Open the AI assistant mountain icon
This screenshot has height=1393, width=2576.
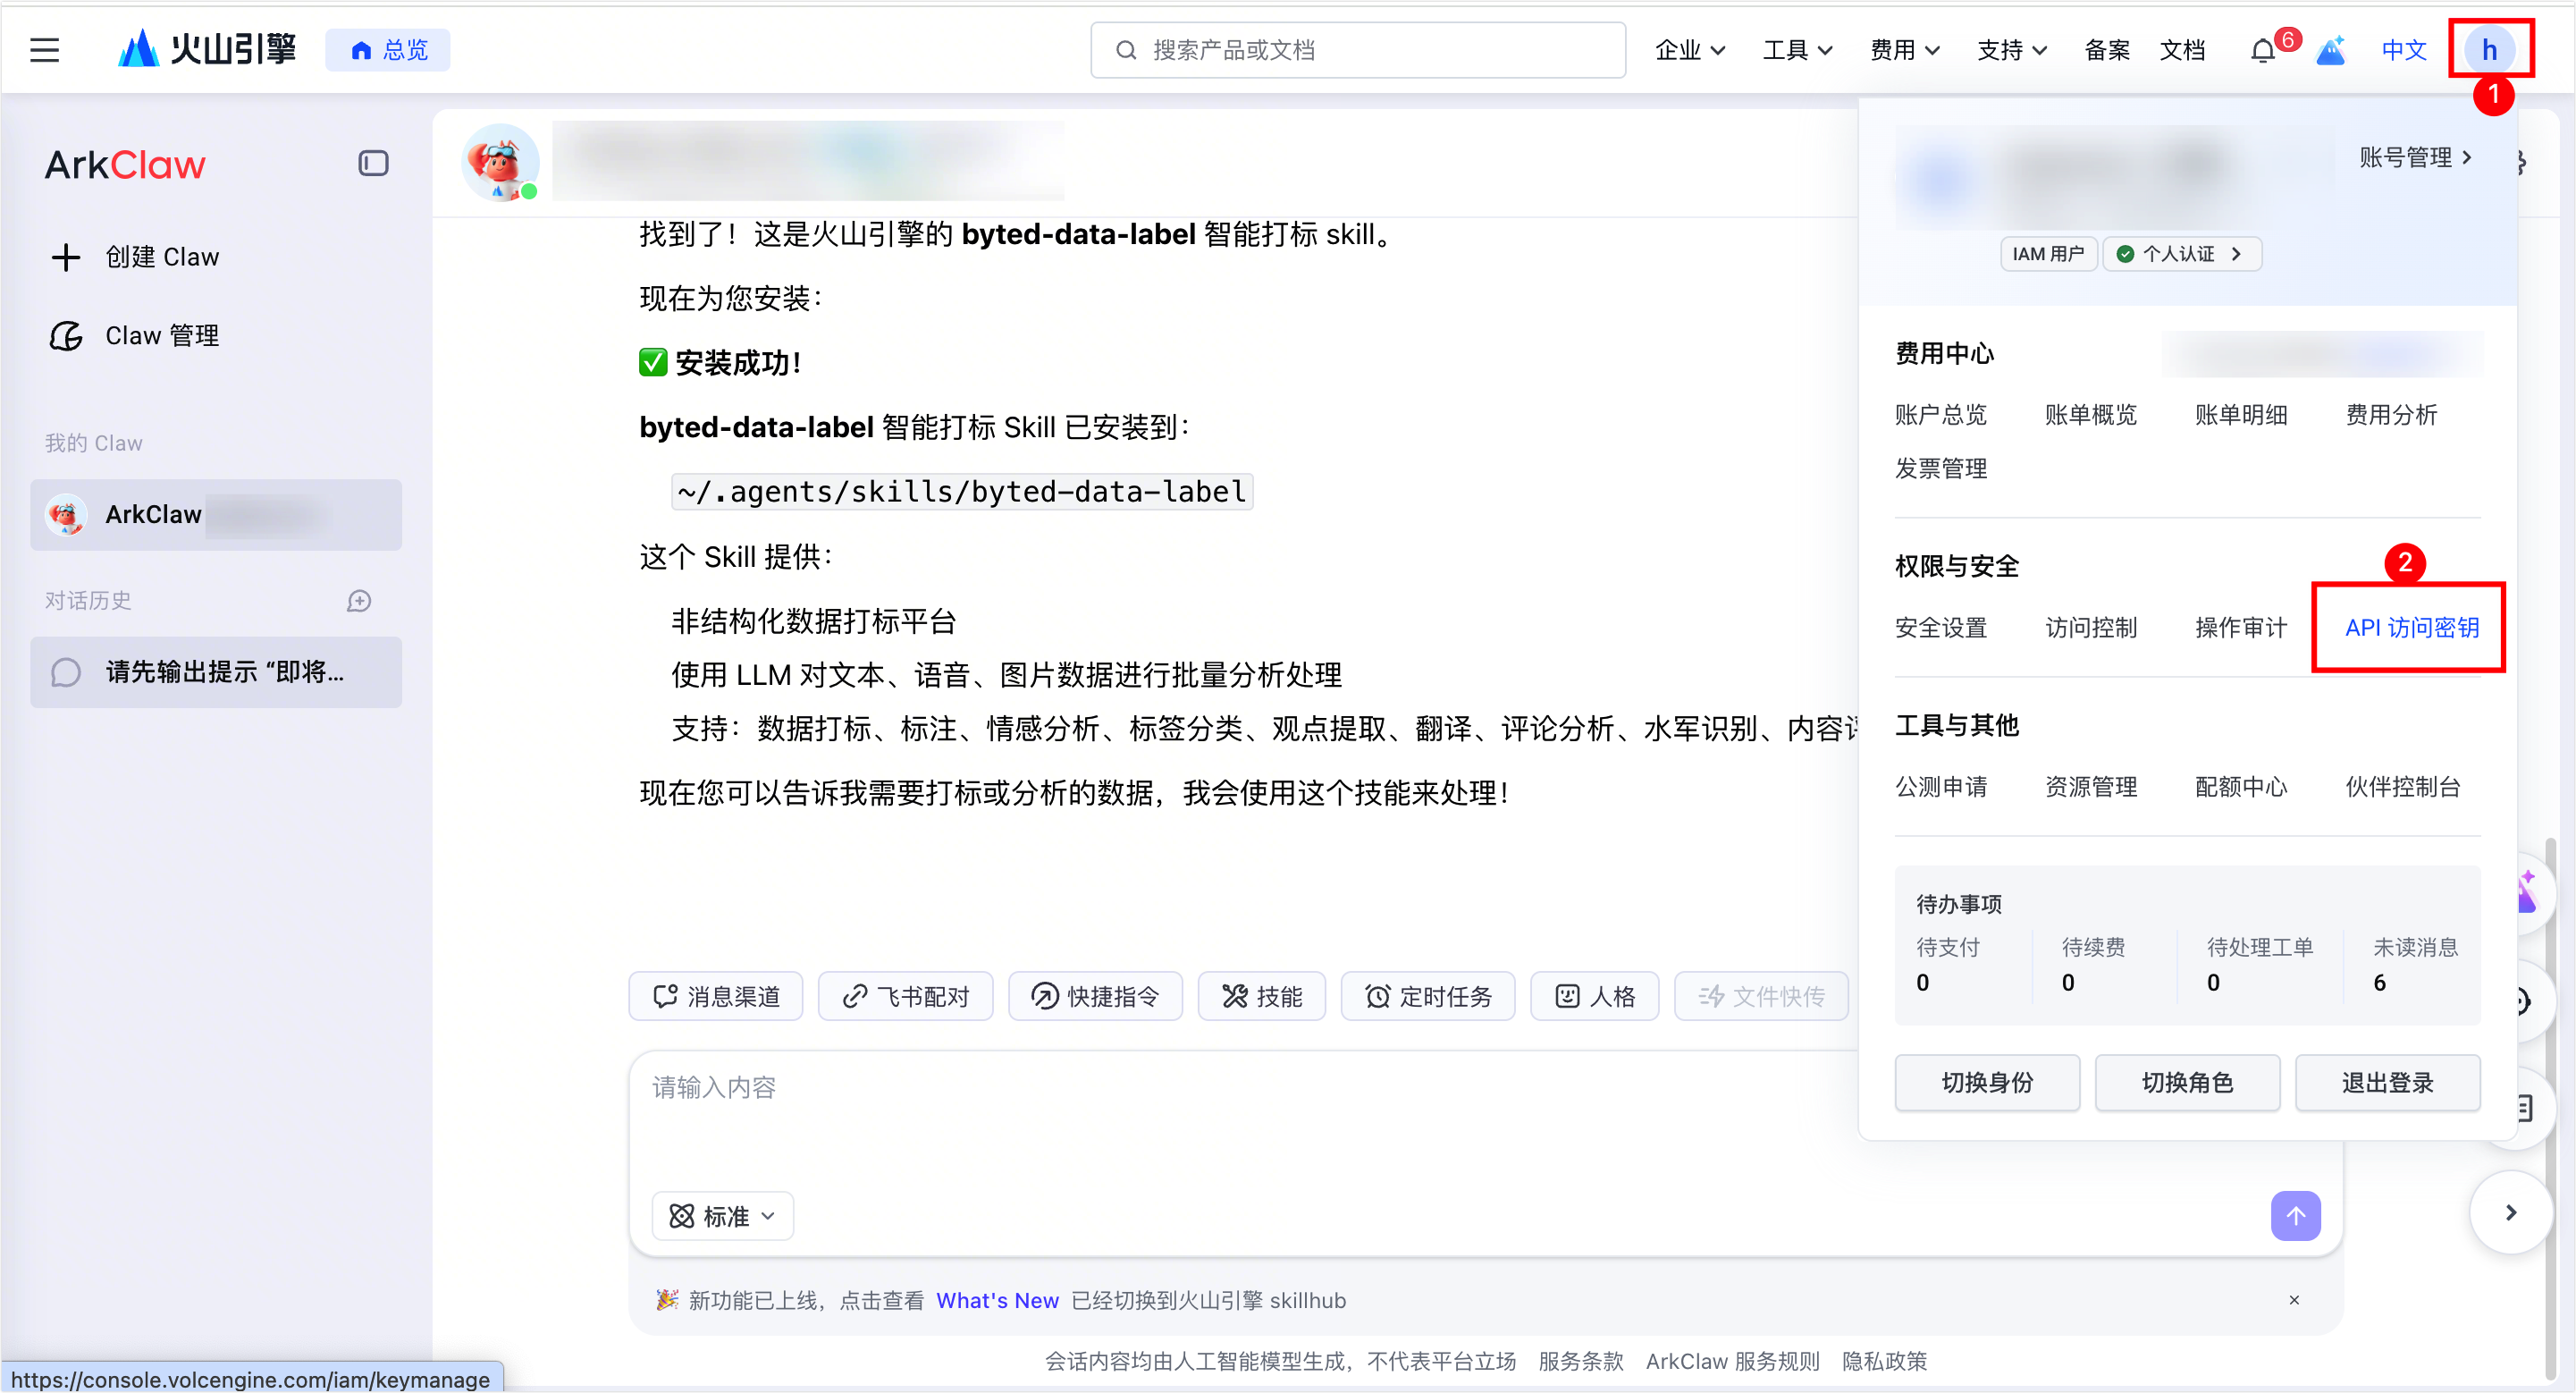(x=2331, y=50)
